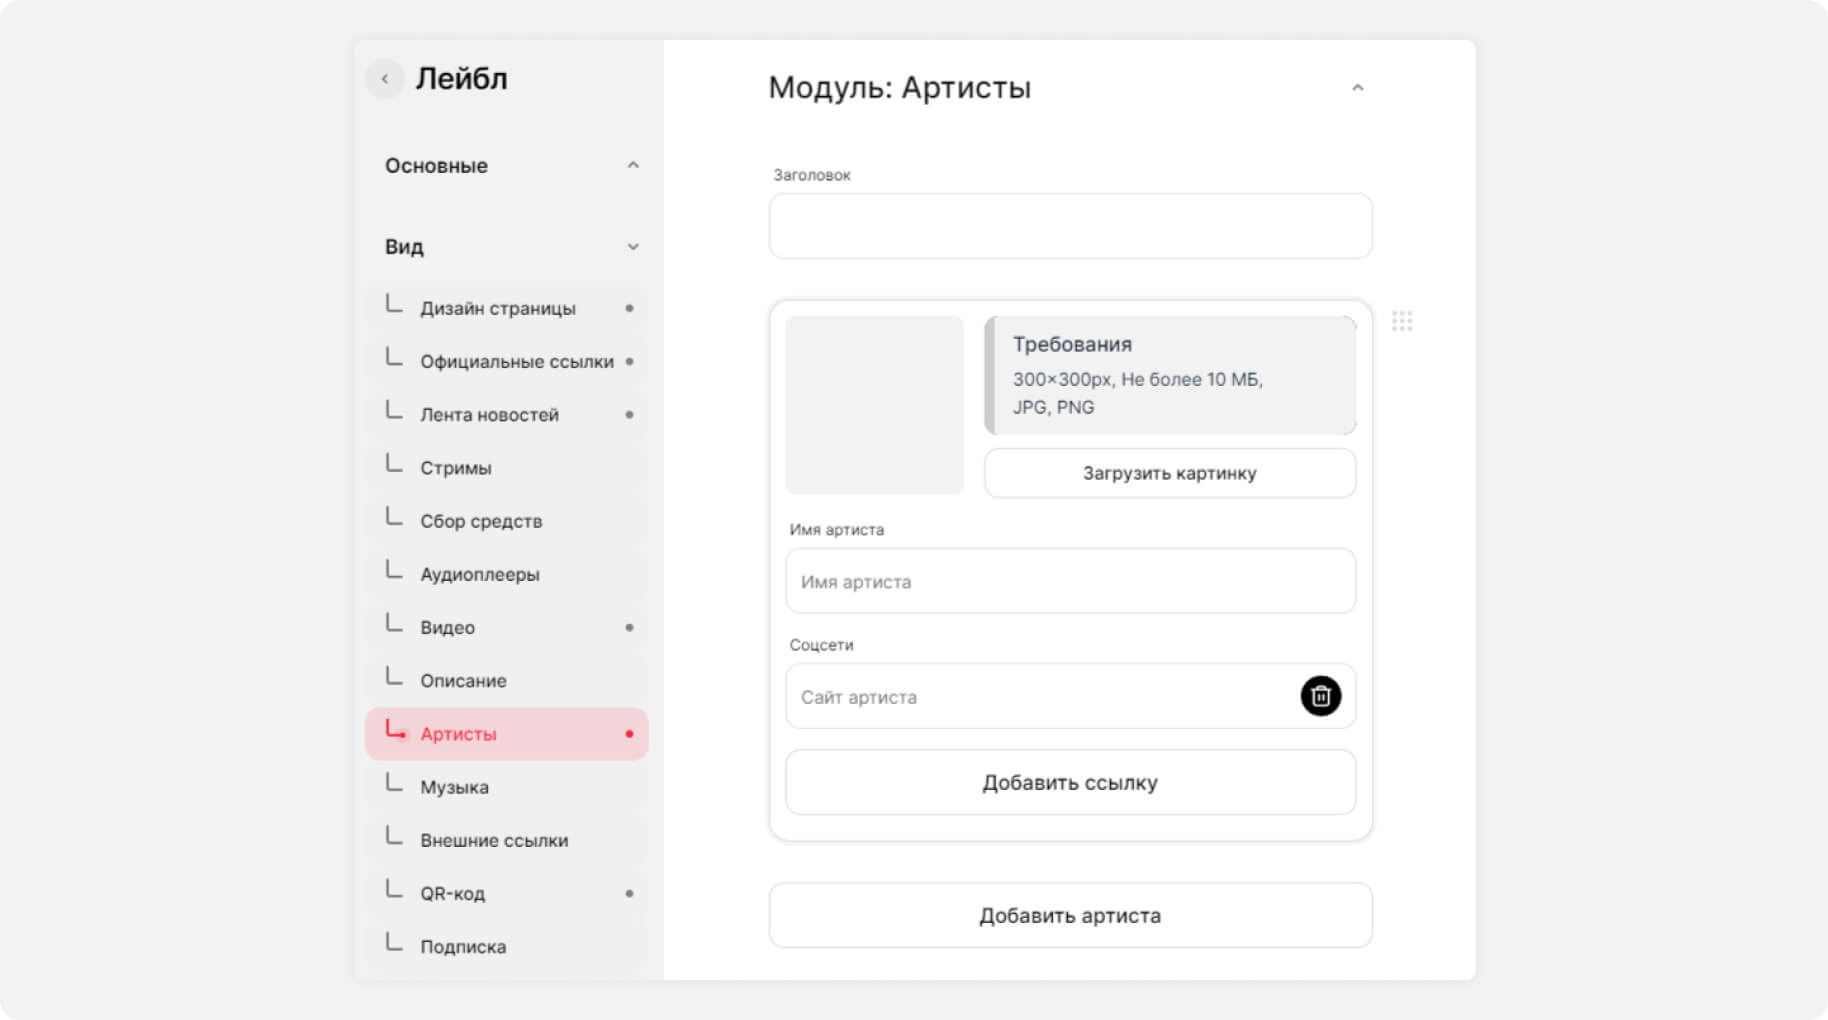The image size is (1828, 1020).
Task: Collapse the Основные section
Action: click(632, 165)
